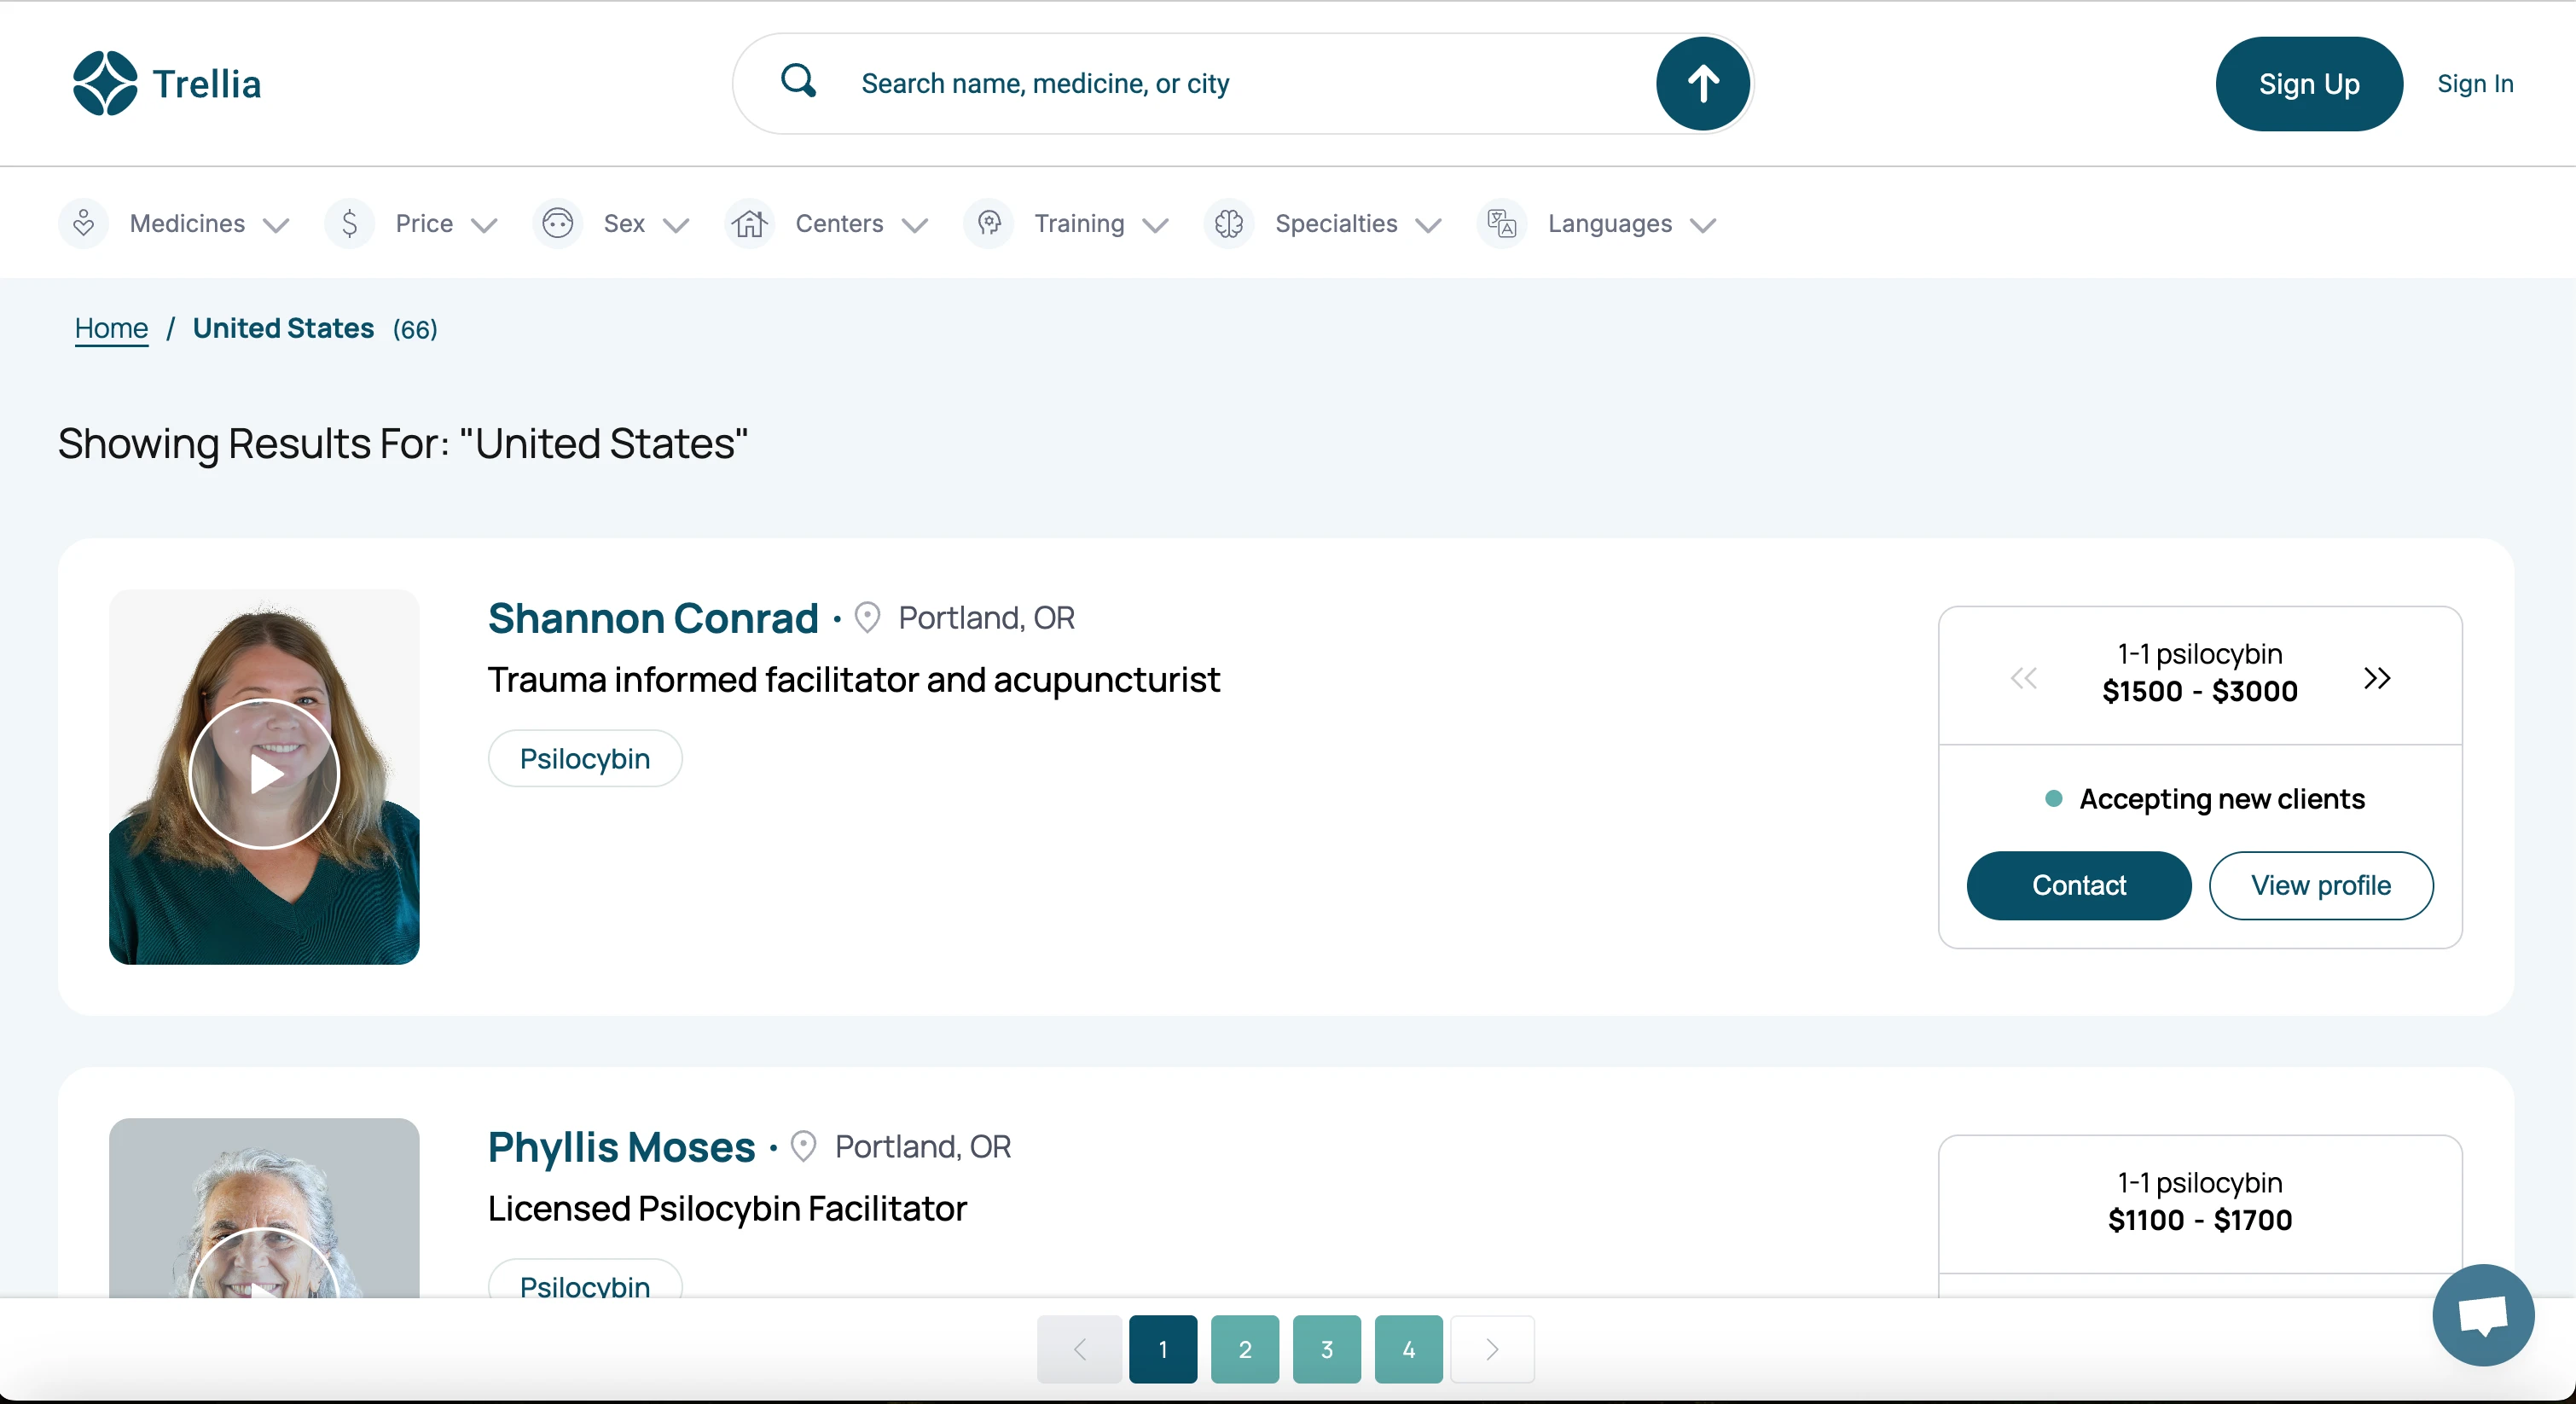This screenshot has height=1404, width=2576.
Task: Click "Trauma informed facilitator and acupuncturist" text
Action: pos(854,680)
